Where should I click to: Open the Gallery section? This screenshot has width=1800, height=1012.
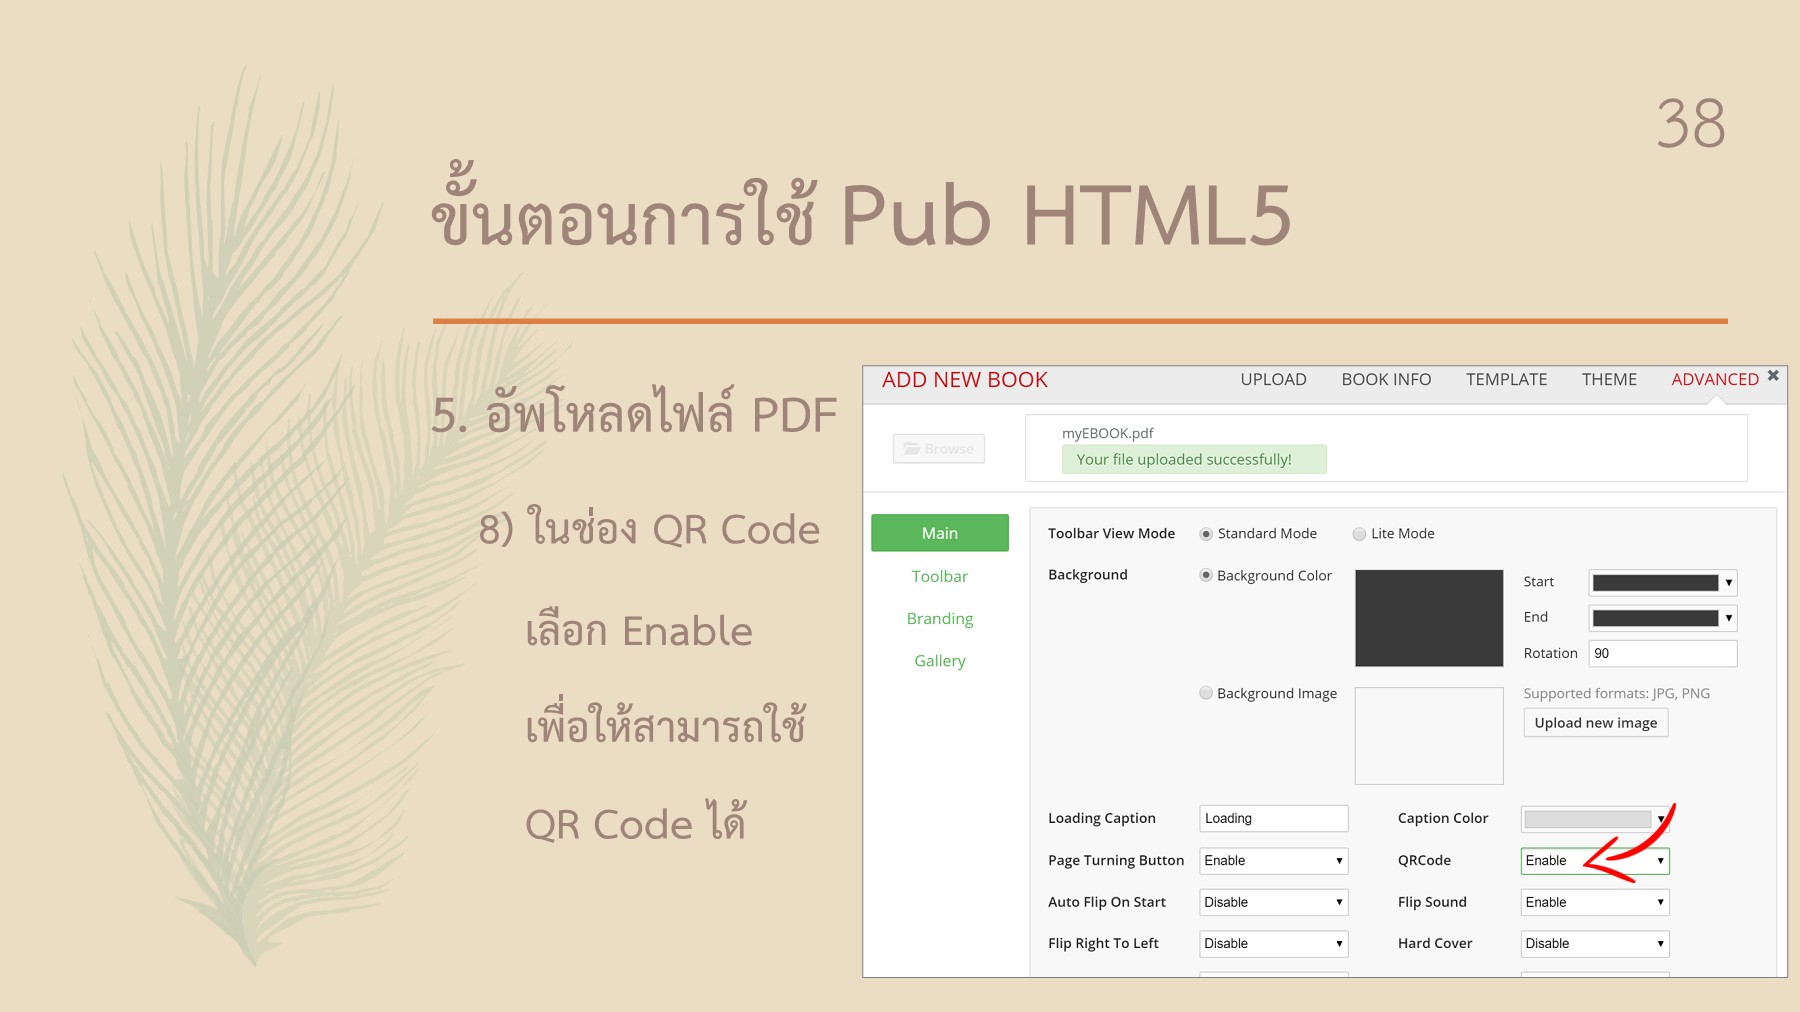point(939,660)
